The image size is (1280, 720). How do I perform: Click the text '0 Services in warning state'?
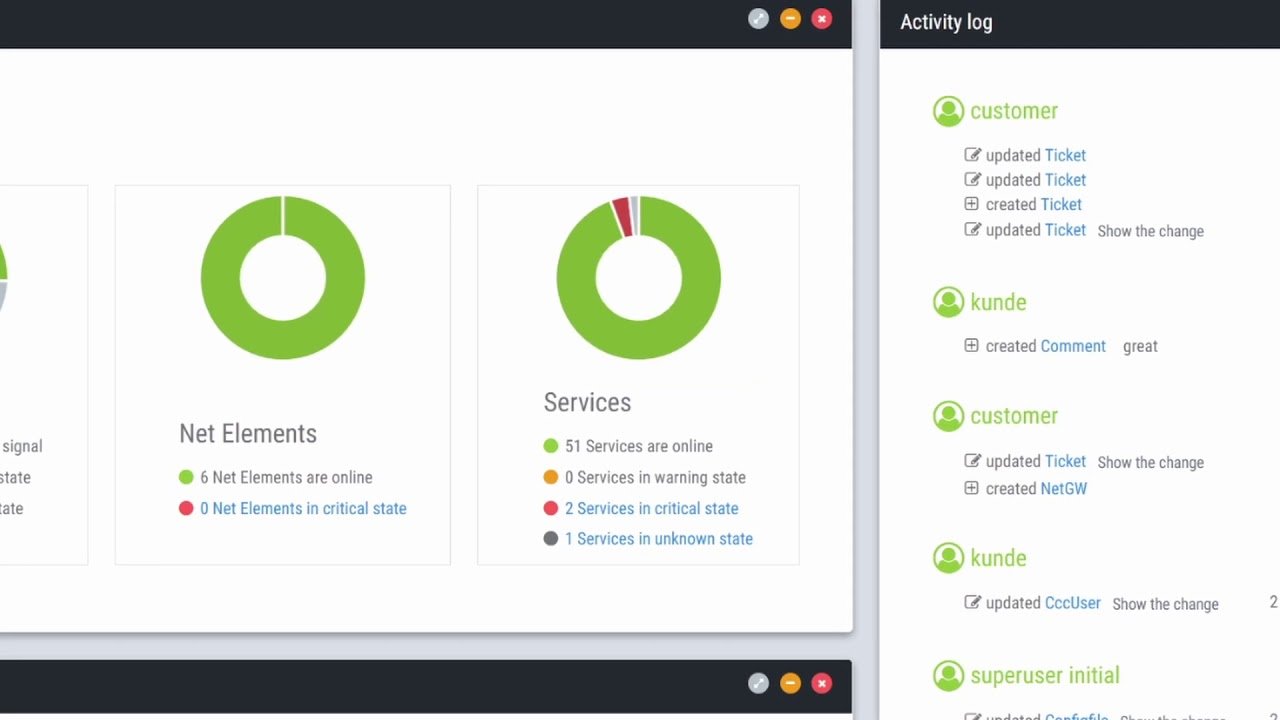pyautogui.click(x=655, y=477)
